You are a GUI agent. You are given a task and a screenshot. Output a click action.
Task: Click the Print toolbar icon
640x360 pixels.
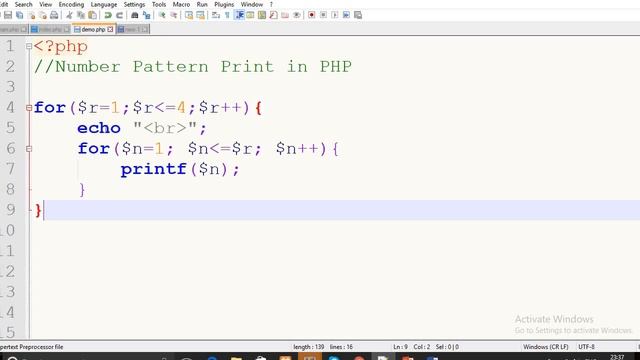(x=54, y=15)
